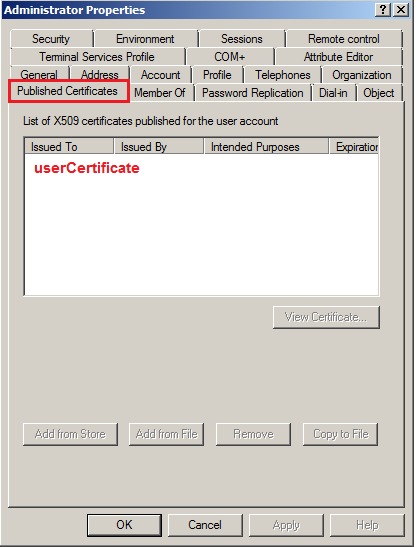Select the Published Certificates tab

click(68, 91)
